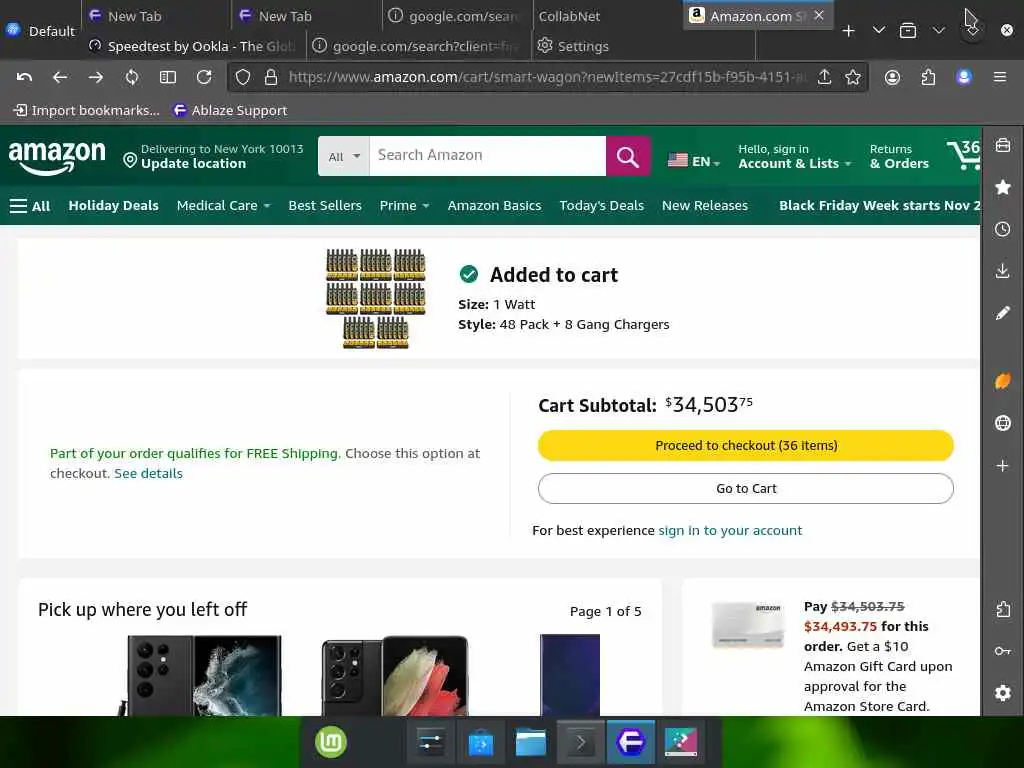The height and width of the screenshot is (768, 1024).
Task: Launch the terminal from the taskbar
Action: [x=580, y=742]
